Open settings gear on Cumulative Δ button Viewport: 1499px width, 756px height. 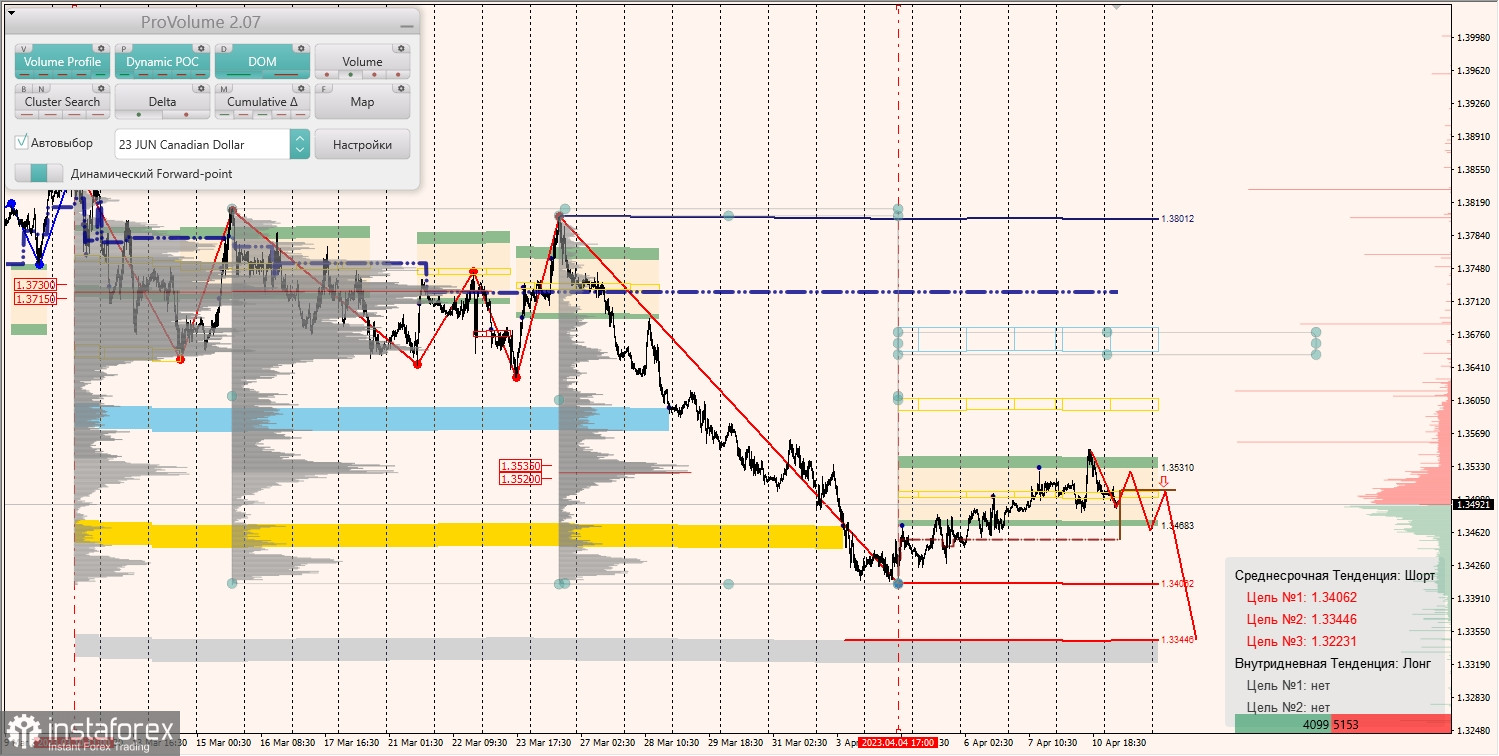tap(300, 88)
